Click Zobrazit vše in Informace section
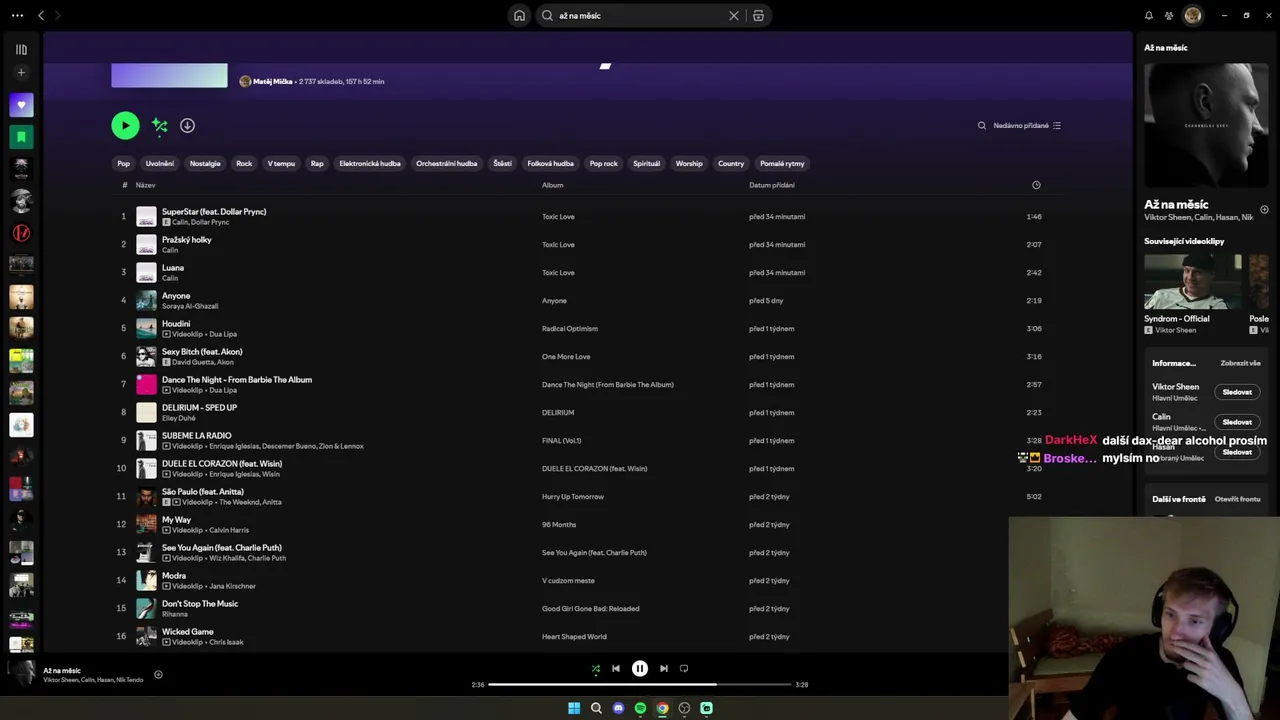The width and height of the screenshot is (1280, 720). pos(1240,363)
